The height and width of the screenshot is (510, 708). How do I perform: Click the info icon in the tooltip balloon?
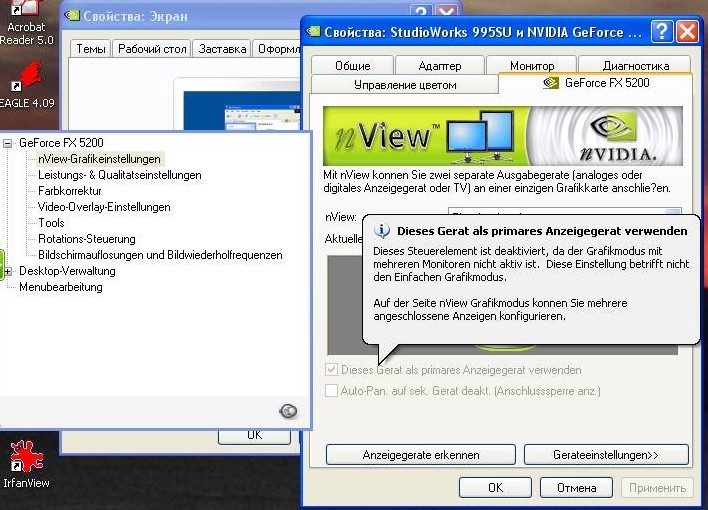click(382, 231)
